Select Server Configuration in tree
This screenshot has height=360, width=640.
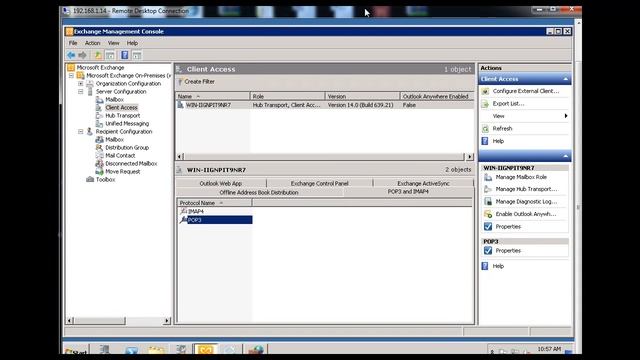tap(121, 91)
